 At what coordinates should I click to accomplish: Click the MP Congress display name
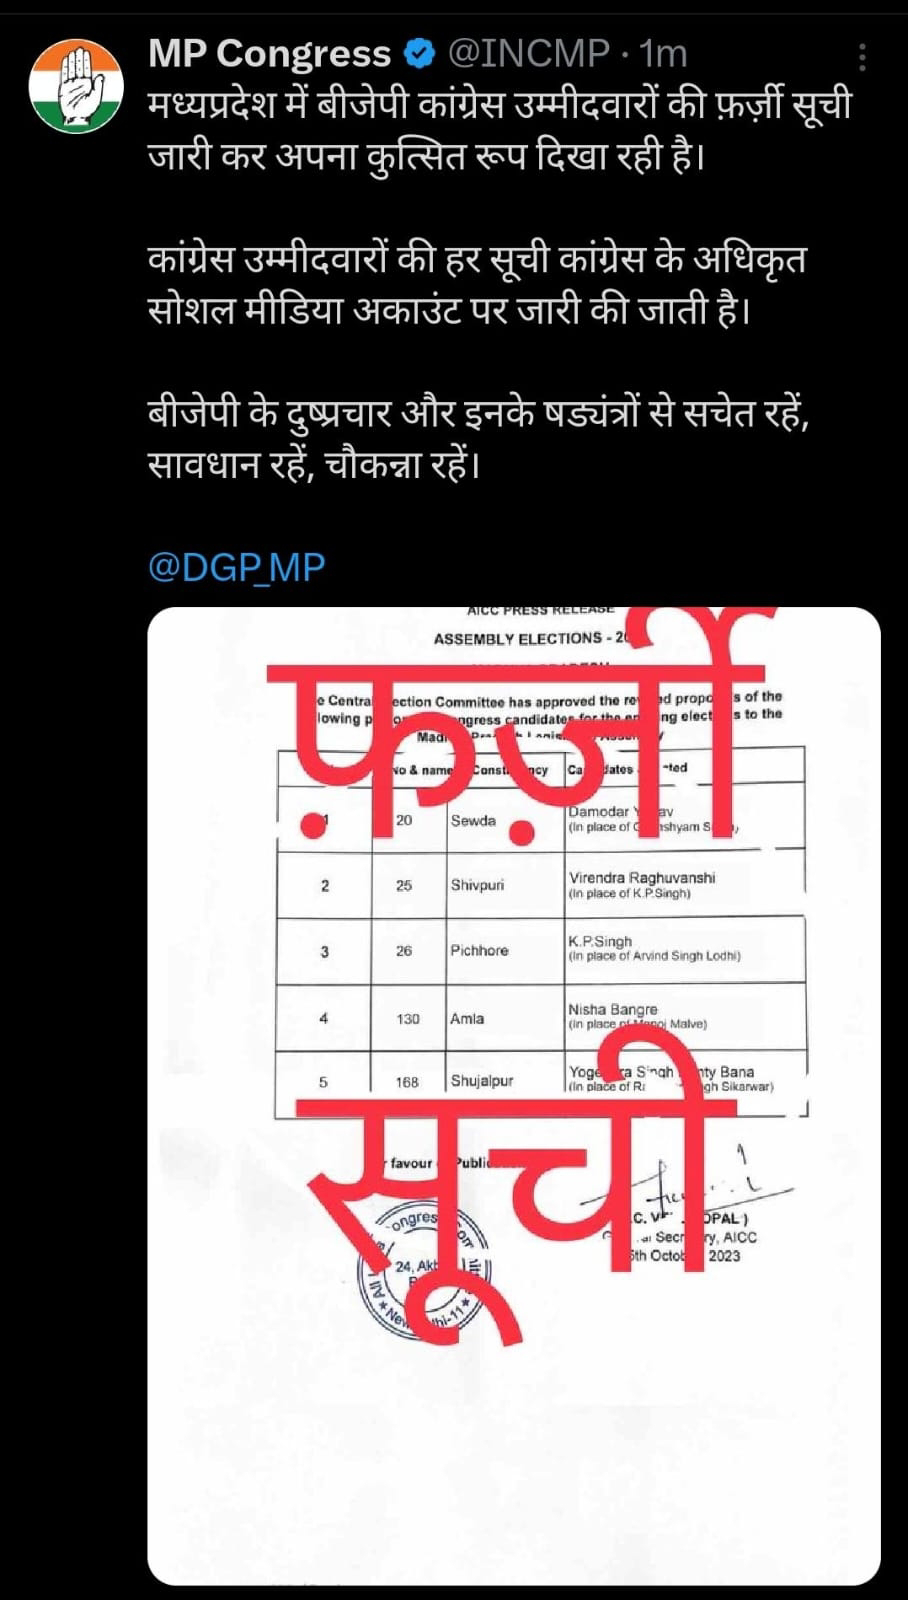click(270, 53)
